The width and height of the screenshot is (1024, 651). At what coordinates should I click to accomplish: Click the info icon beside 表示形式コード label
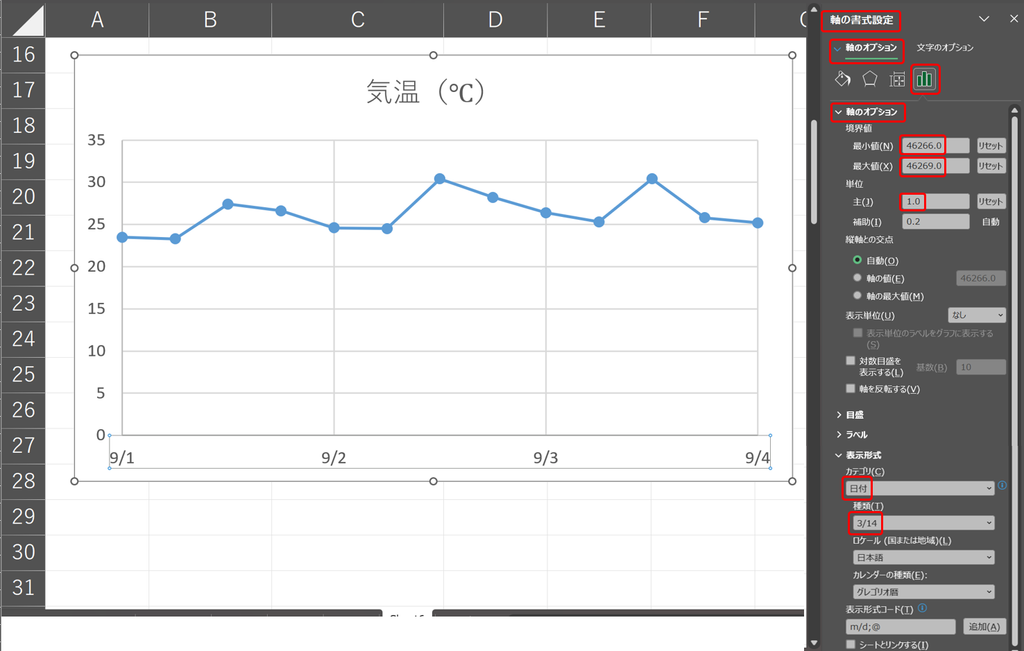922,608
